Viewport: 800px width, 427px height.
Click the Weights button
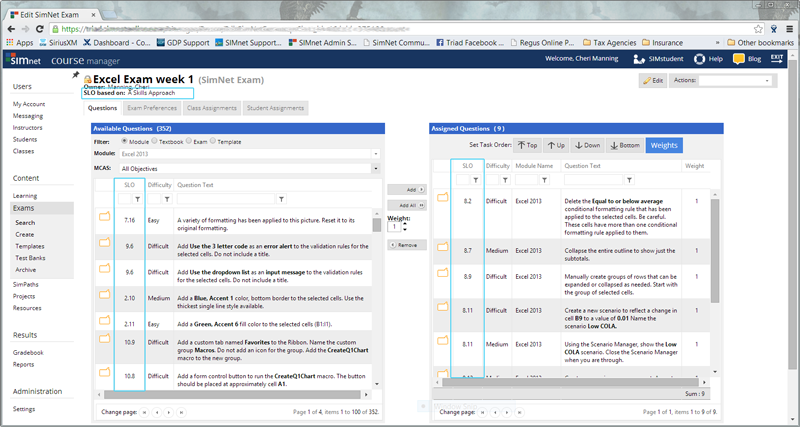click(x=664, y=145)
